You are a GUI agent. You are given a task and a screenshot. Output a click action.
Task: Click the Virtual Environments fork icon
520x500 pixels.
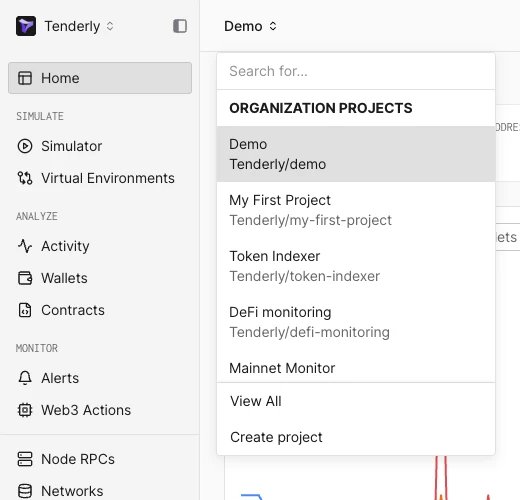(25, 178)
